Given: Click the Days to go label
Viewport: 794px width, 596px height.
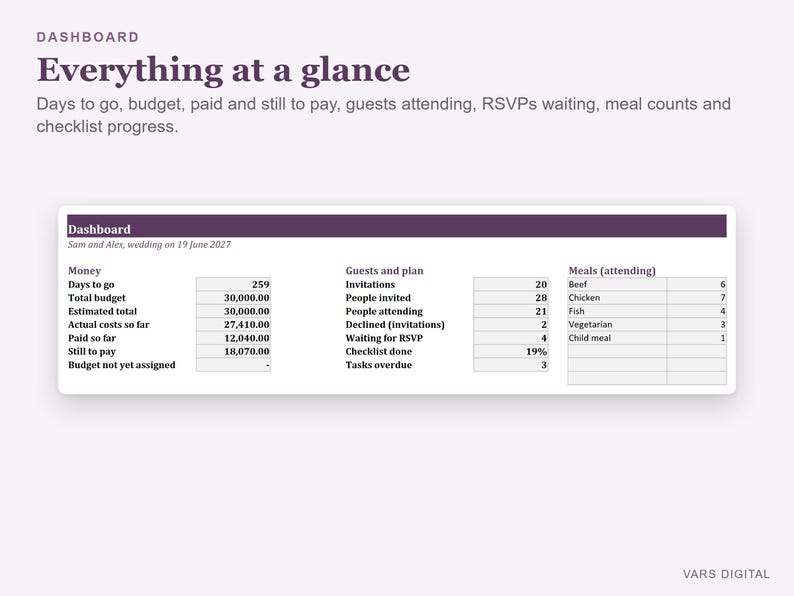Looking at the screenshot, I should pyautogui.click(x=91, y=285).
